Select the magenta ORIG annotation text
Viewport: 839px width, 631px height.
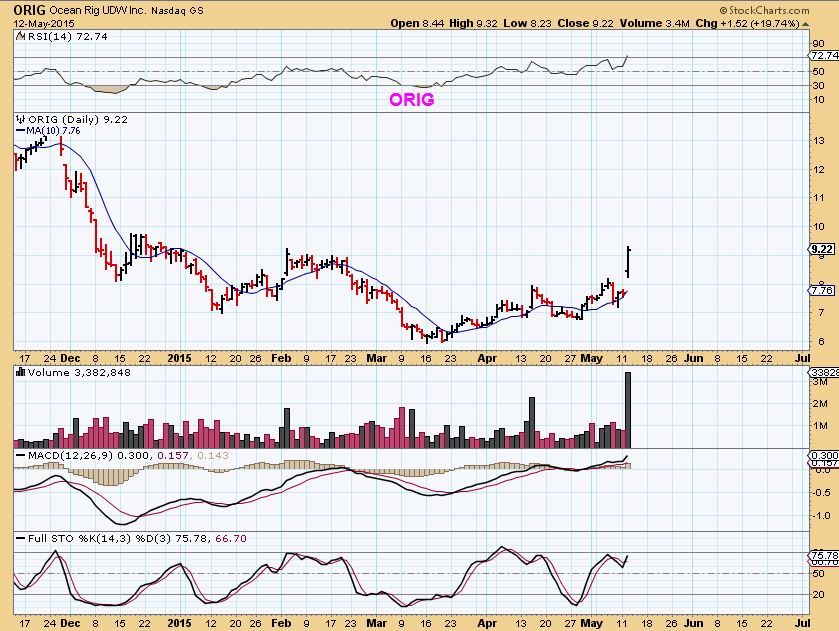click(x=411, y=100)
